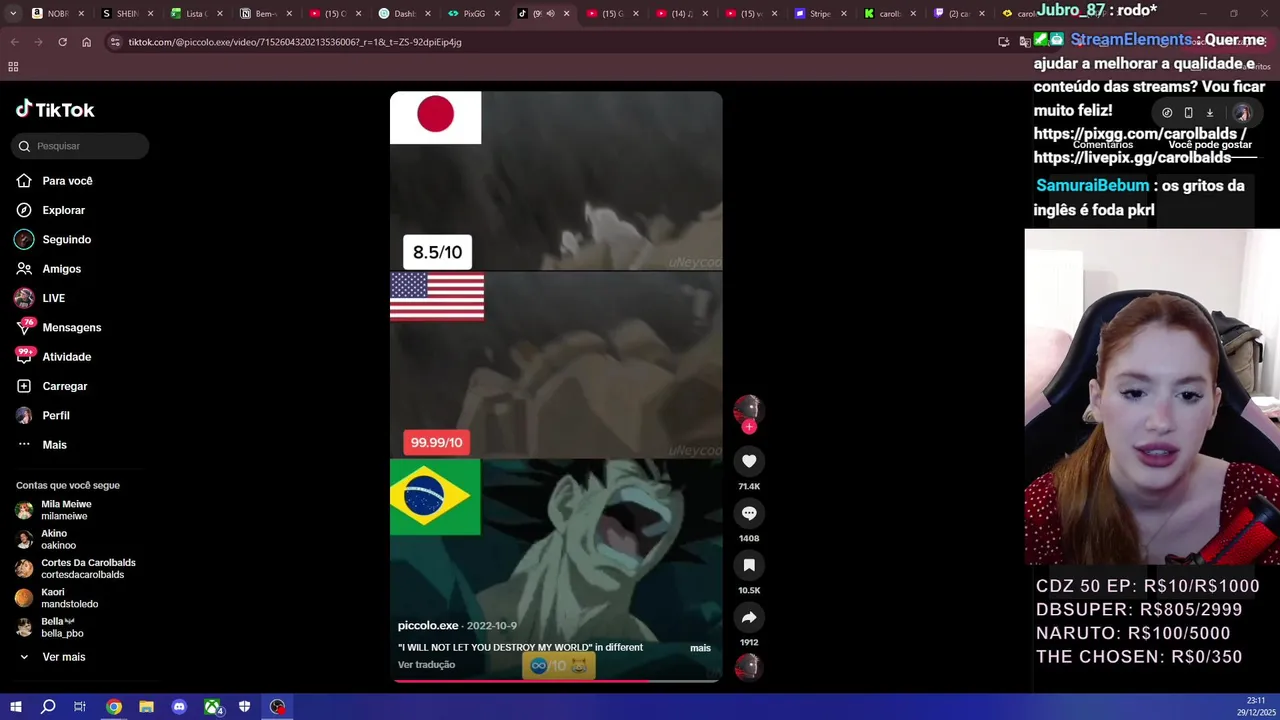Image resolution: width=1280 pixels, height=720 pixels.
Task: Open the tab search dropdown arrow
Action: click(x=14, y=14)
